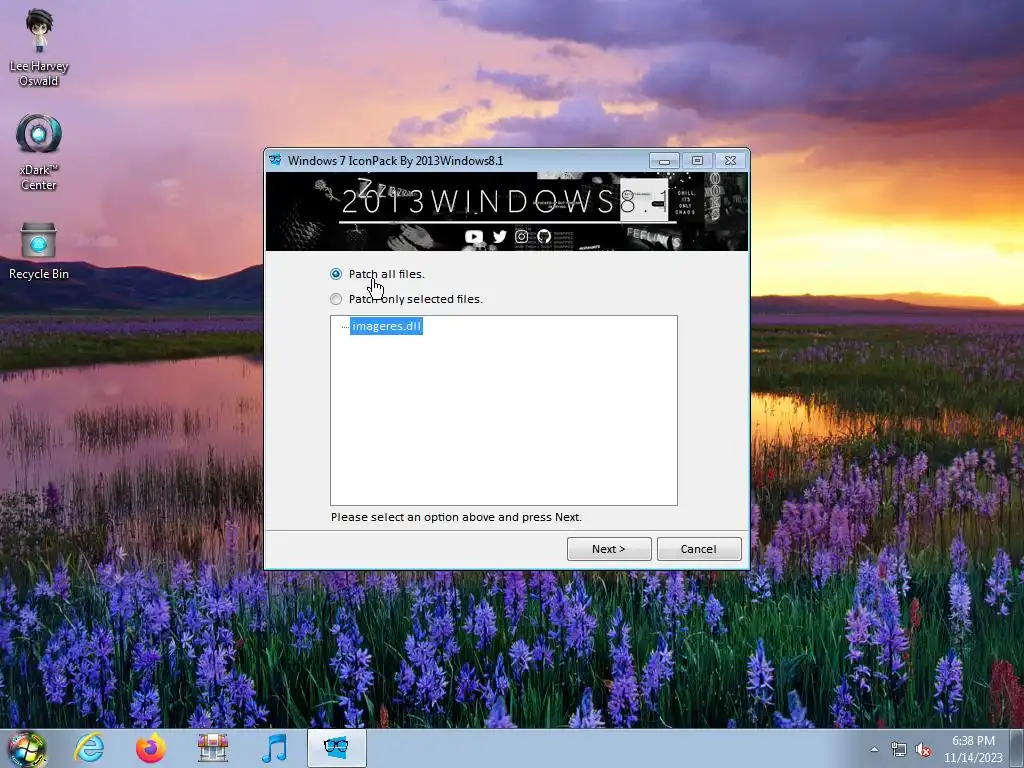Open the GitHub icon in banner
Image resolution: width=1024 pixels, height=768 pixels.
pos(543,236)
